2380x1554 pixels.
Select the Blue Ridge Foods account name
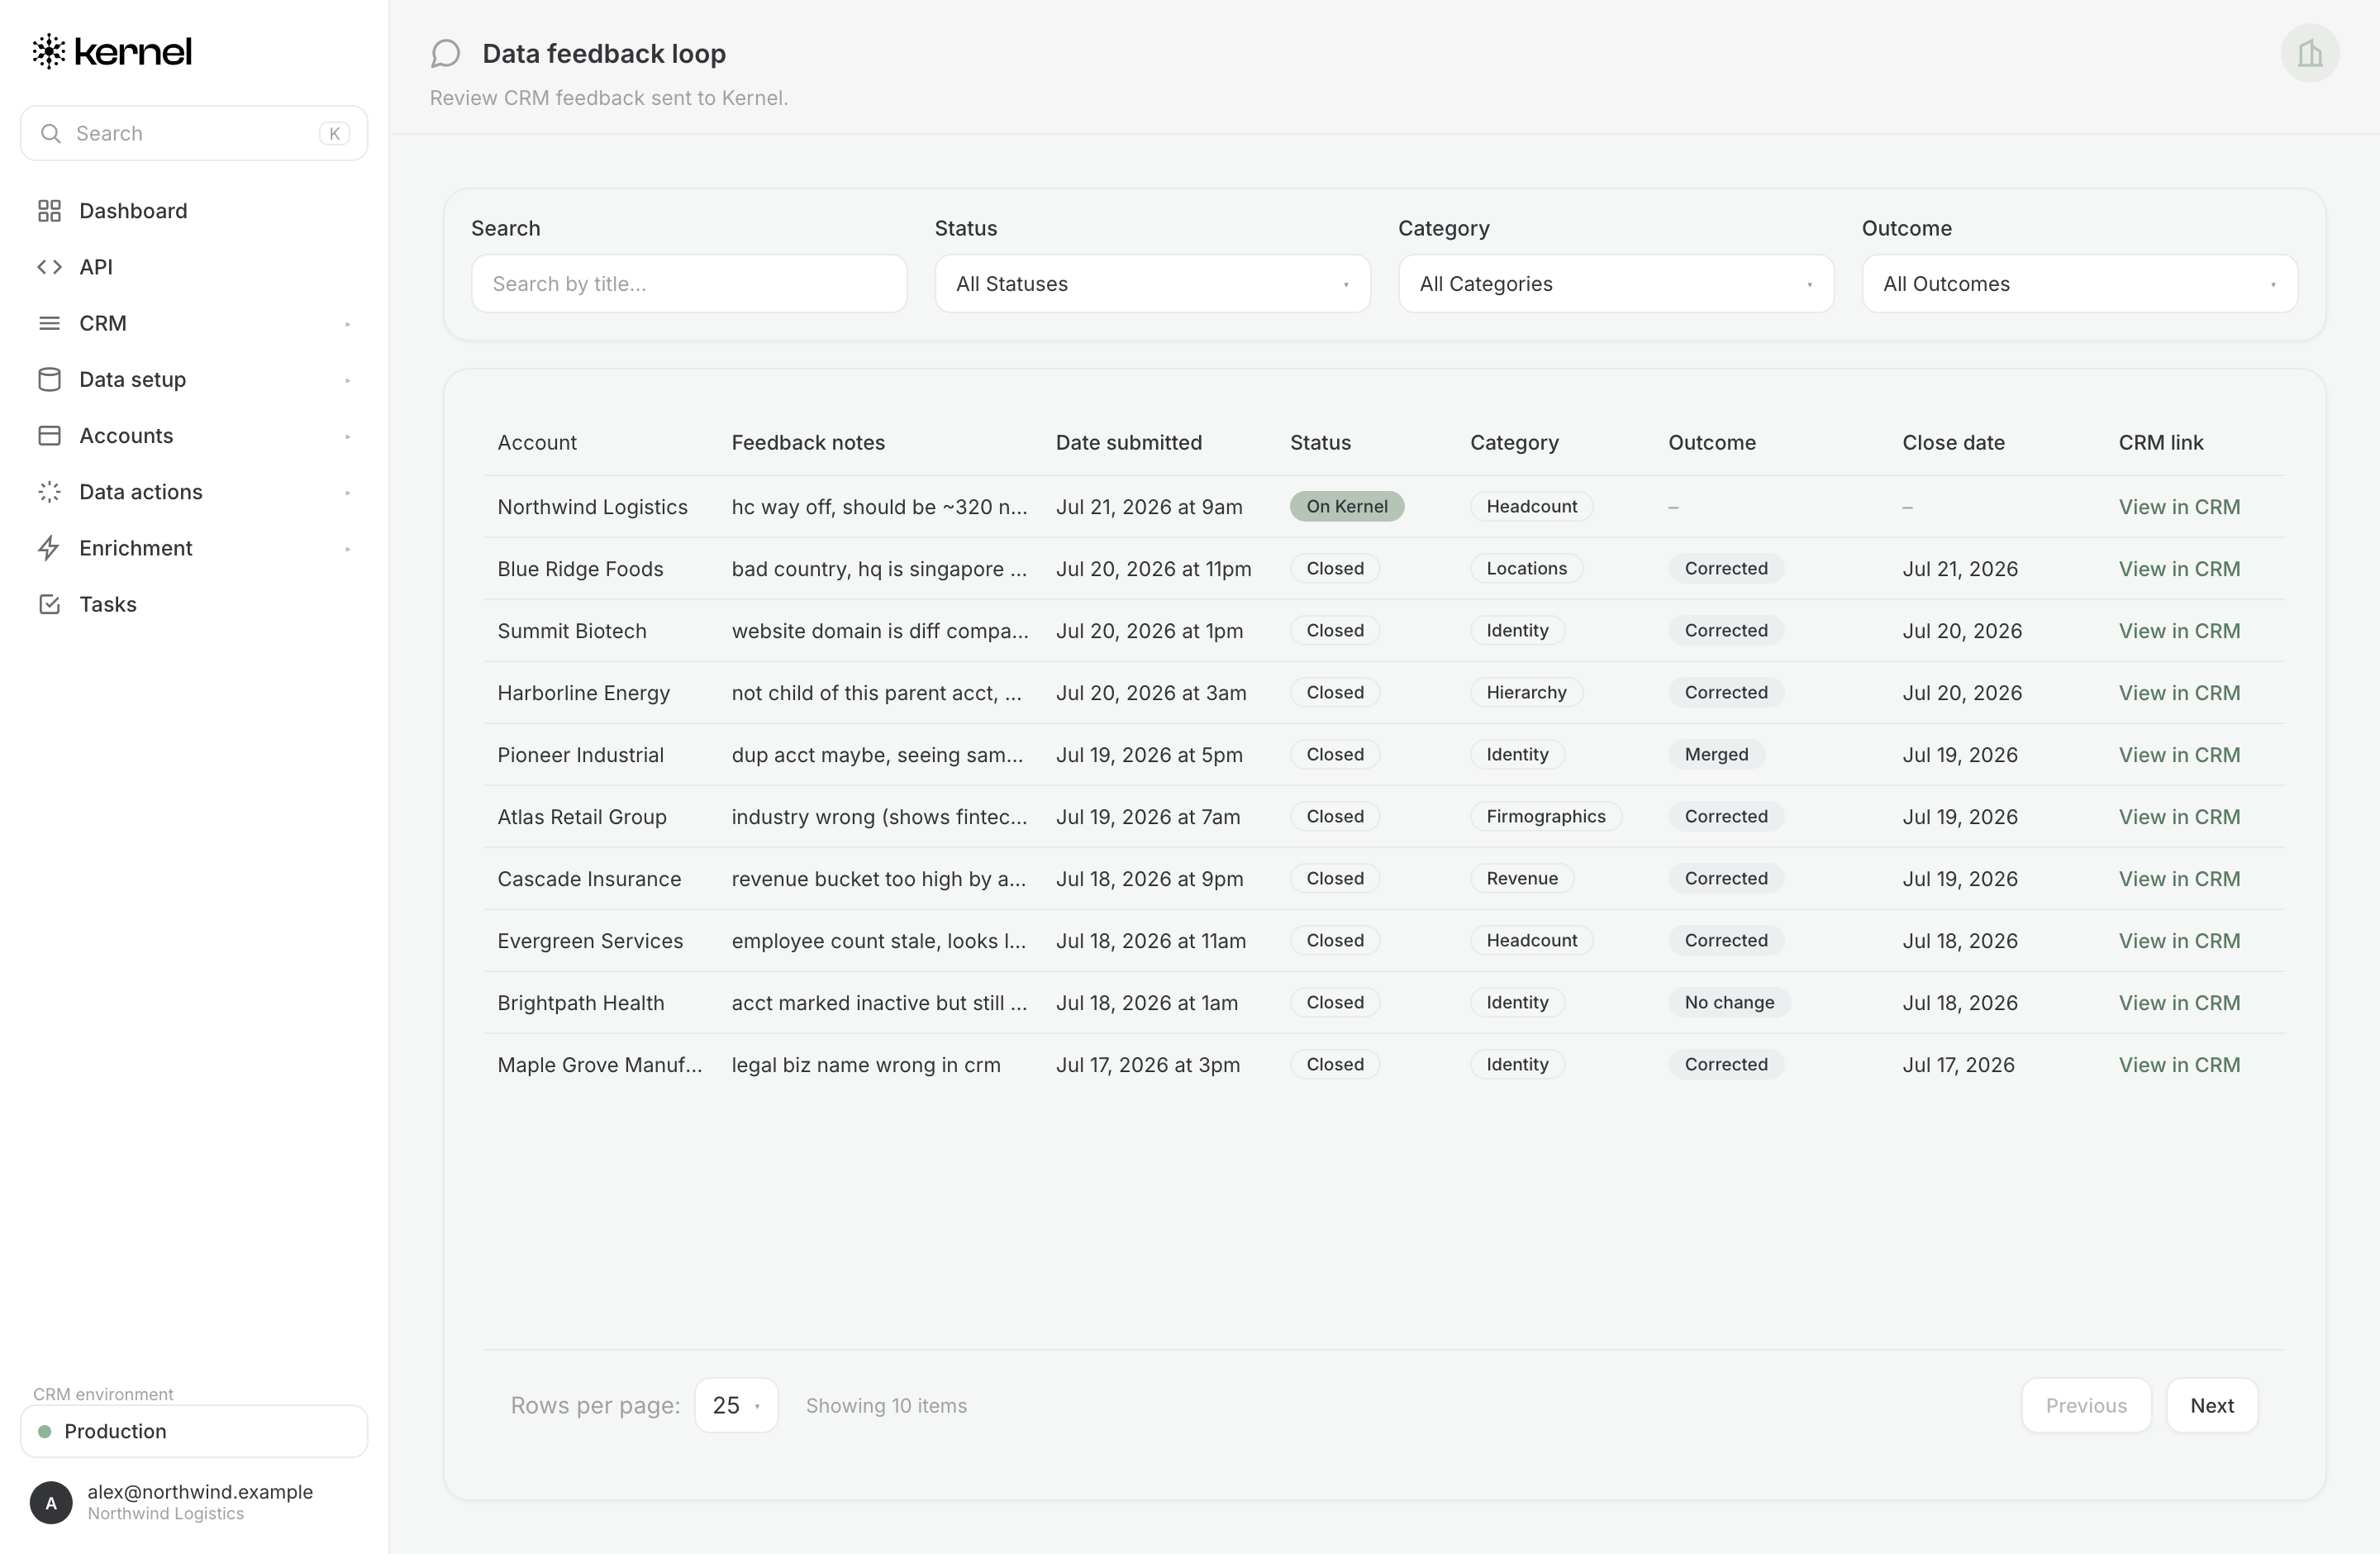pos(580,569)
